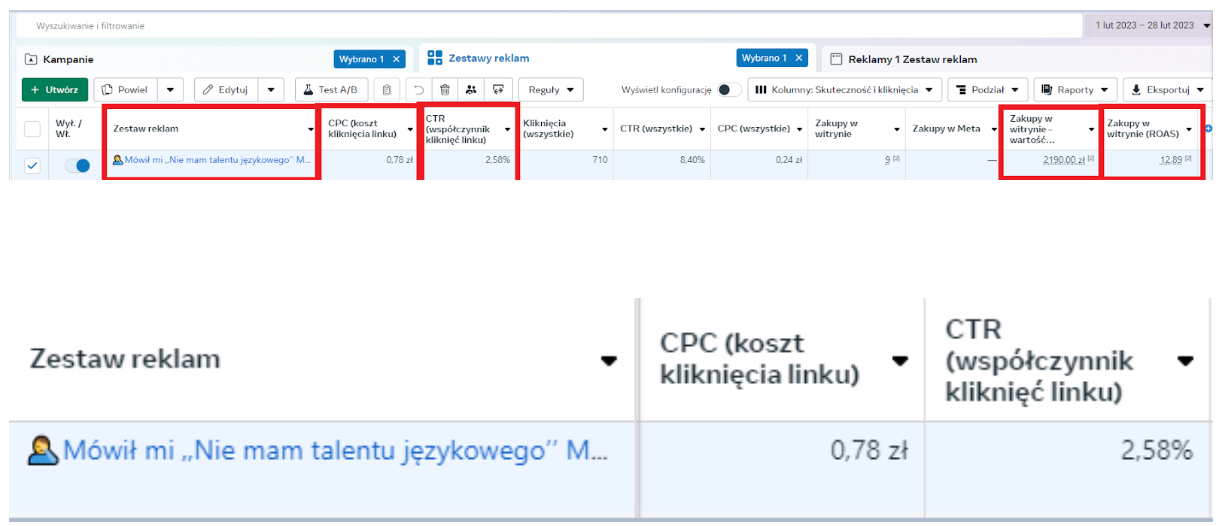The image size is (1220, 526).
Task: Click the blue plus add-column icon
Action: (1208, 128)
